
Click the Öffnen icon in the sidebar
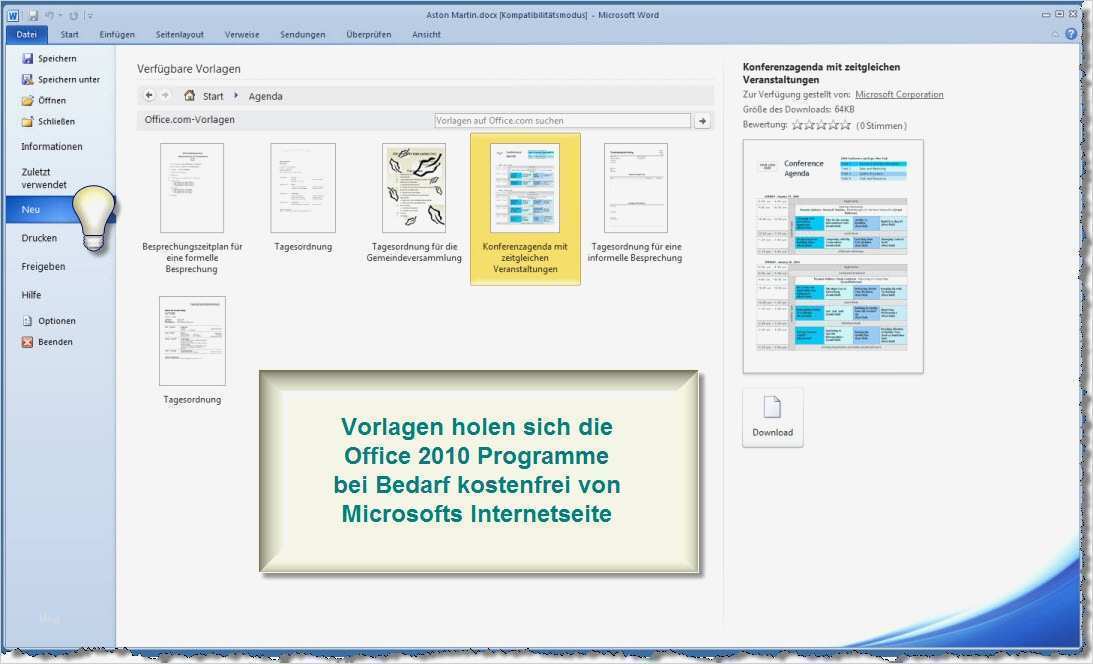(x=29, y=100)
